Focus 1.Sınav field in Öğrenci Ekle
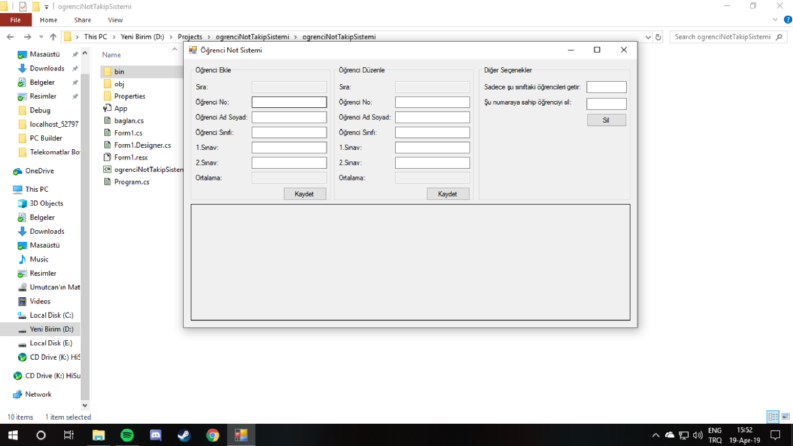The image size is (793, 446). coord(289,148)
